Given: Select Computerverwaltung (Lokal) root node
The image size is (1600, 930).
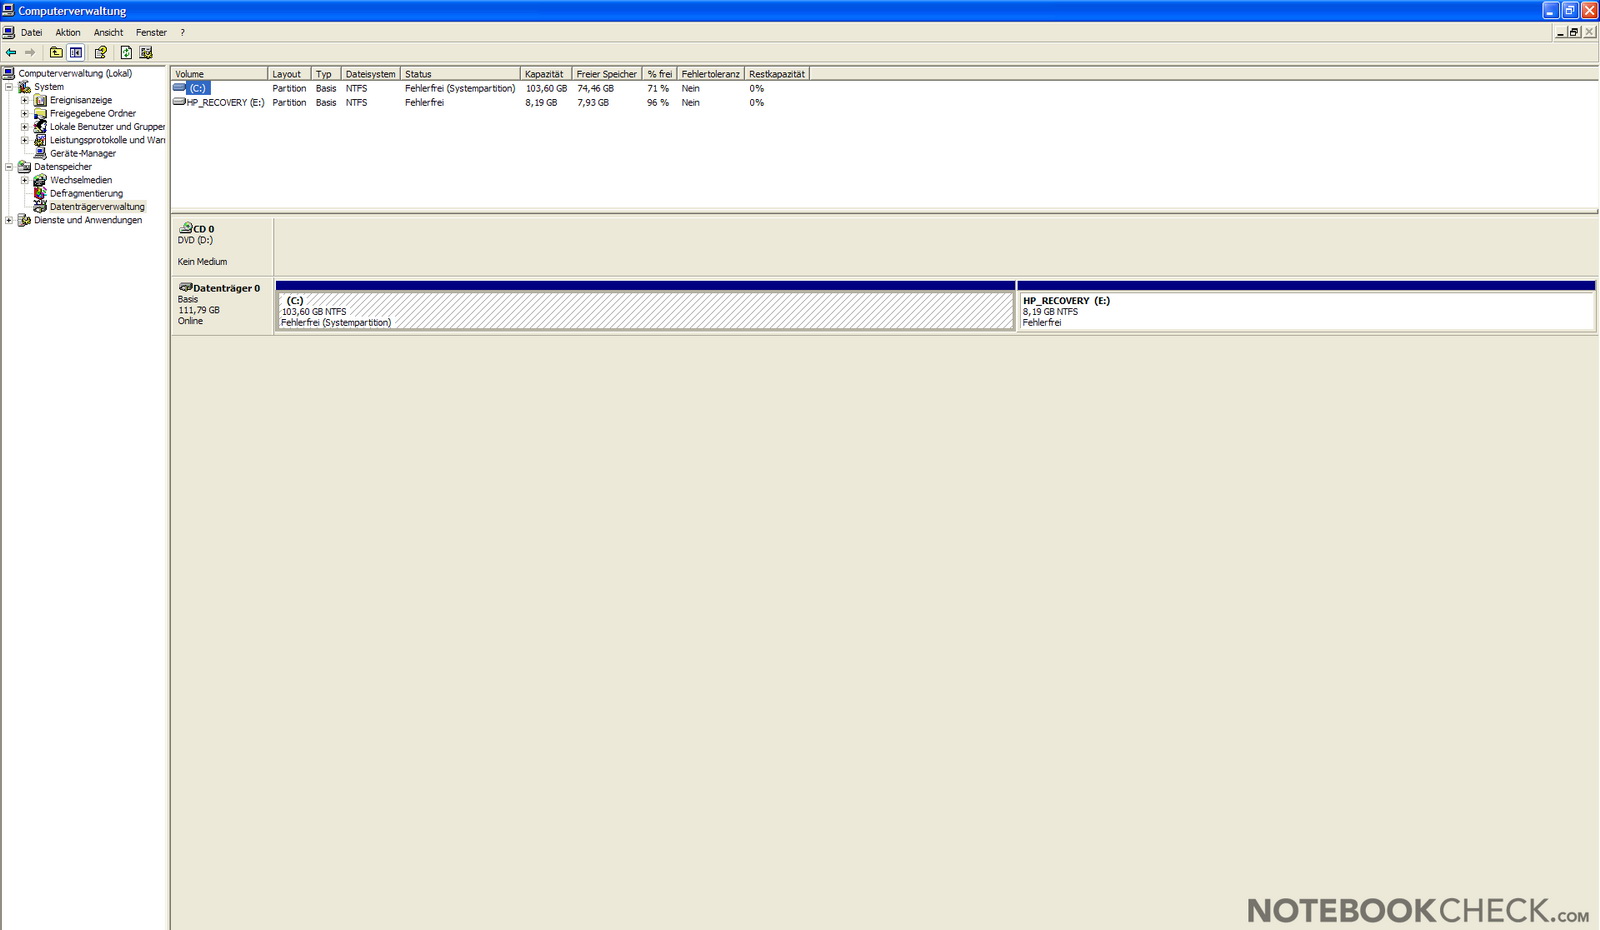Looking at the screenshot, I should click(x=75, y=73).
